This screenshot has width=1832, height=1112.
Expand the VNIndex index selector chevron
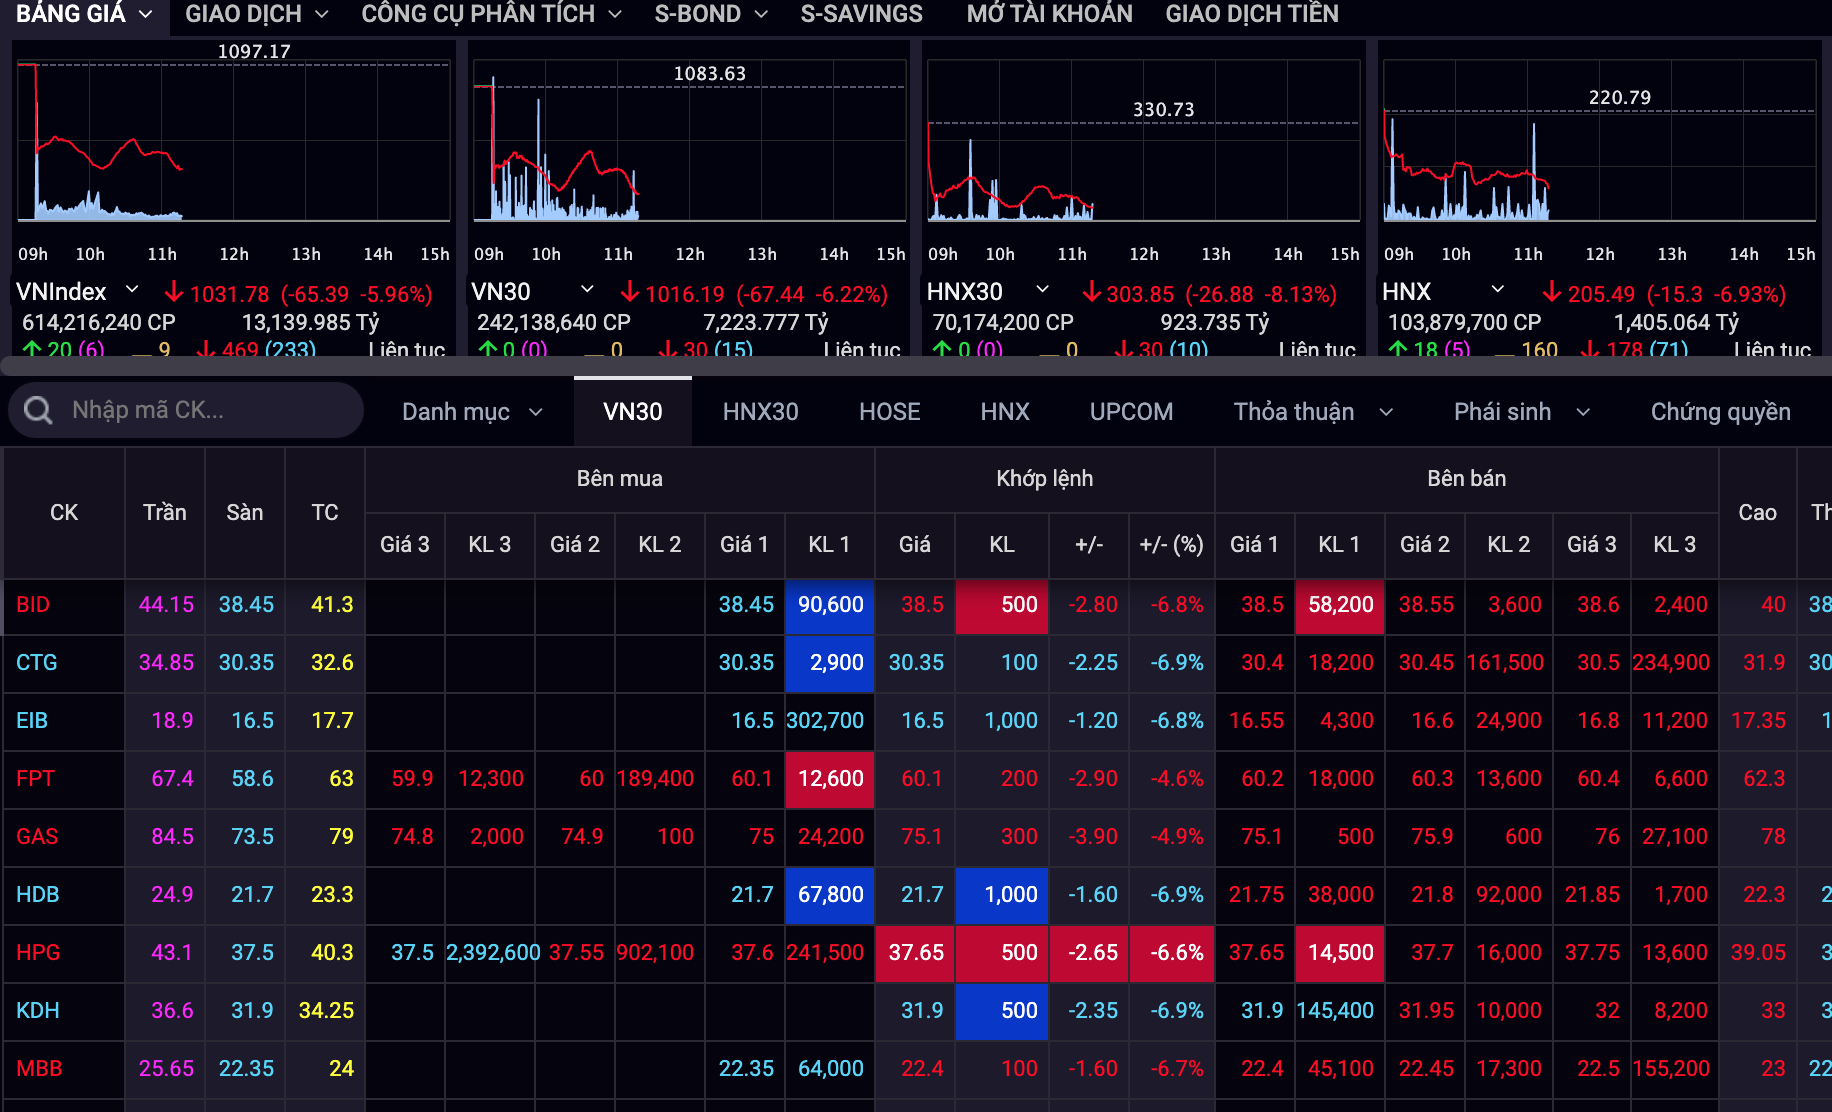[132, 290]
